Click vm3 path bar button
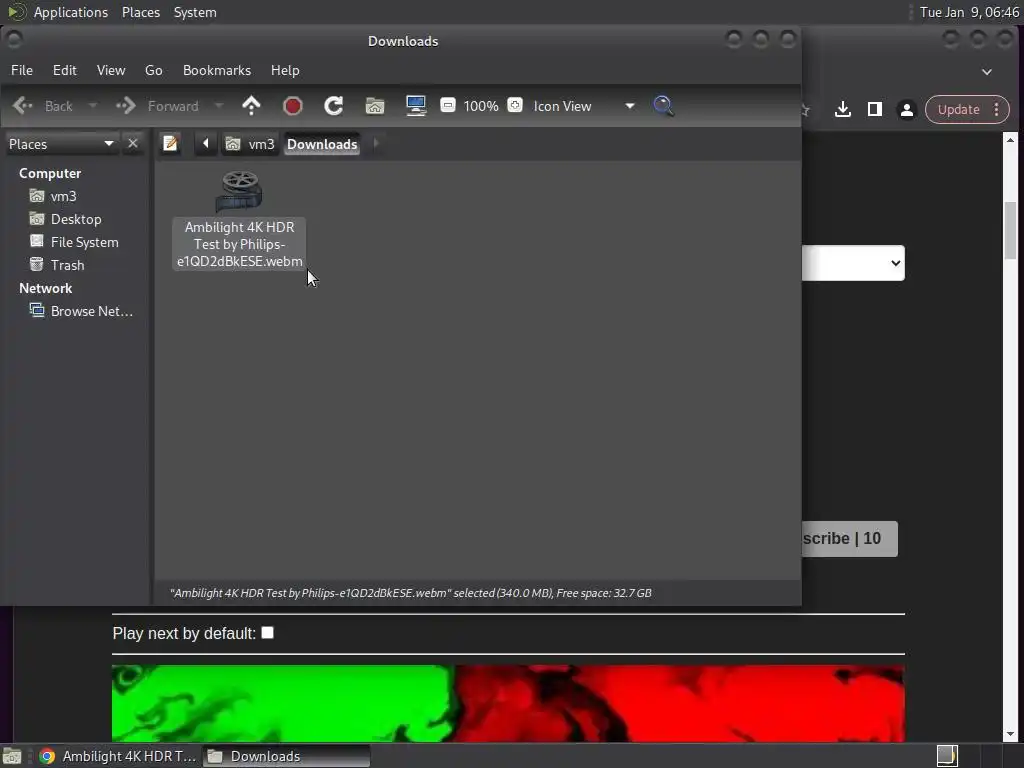 pos(250,144)
